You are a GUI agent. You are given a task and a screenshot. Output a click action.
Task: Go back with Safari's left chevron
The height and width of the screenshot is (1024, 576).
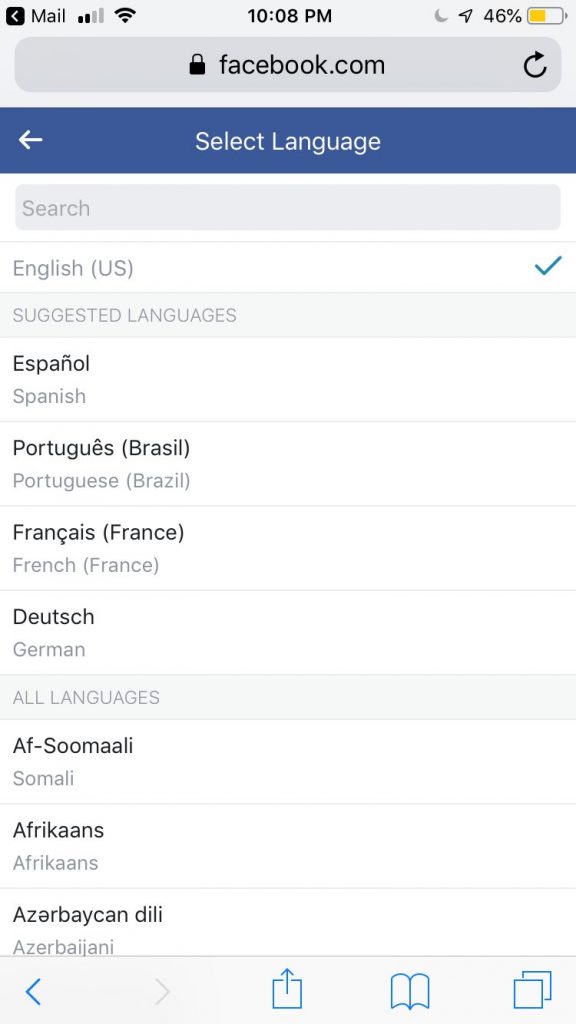pos(33,992)
